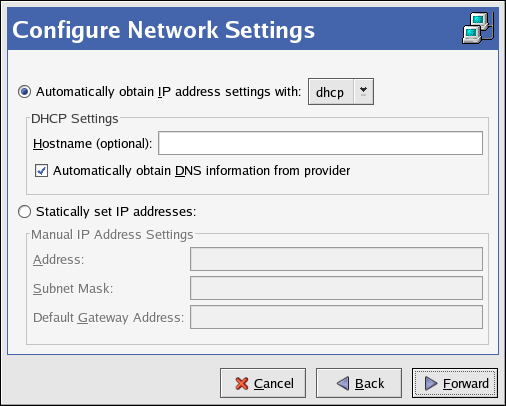Click the Subnet Mask input field
Screen dimensions: 506x406
[x=336, y=288]
